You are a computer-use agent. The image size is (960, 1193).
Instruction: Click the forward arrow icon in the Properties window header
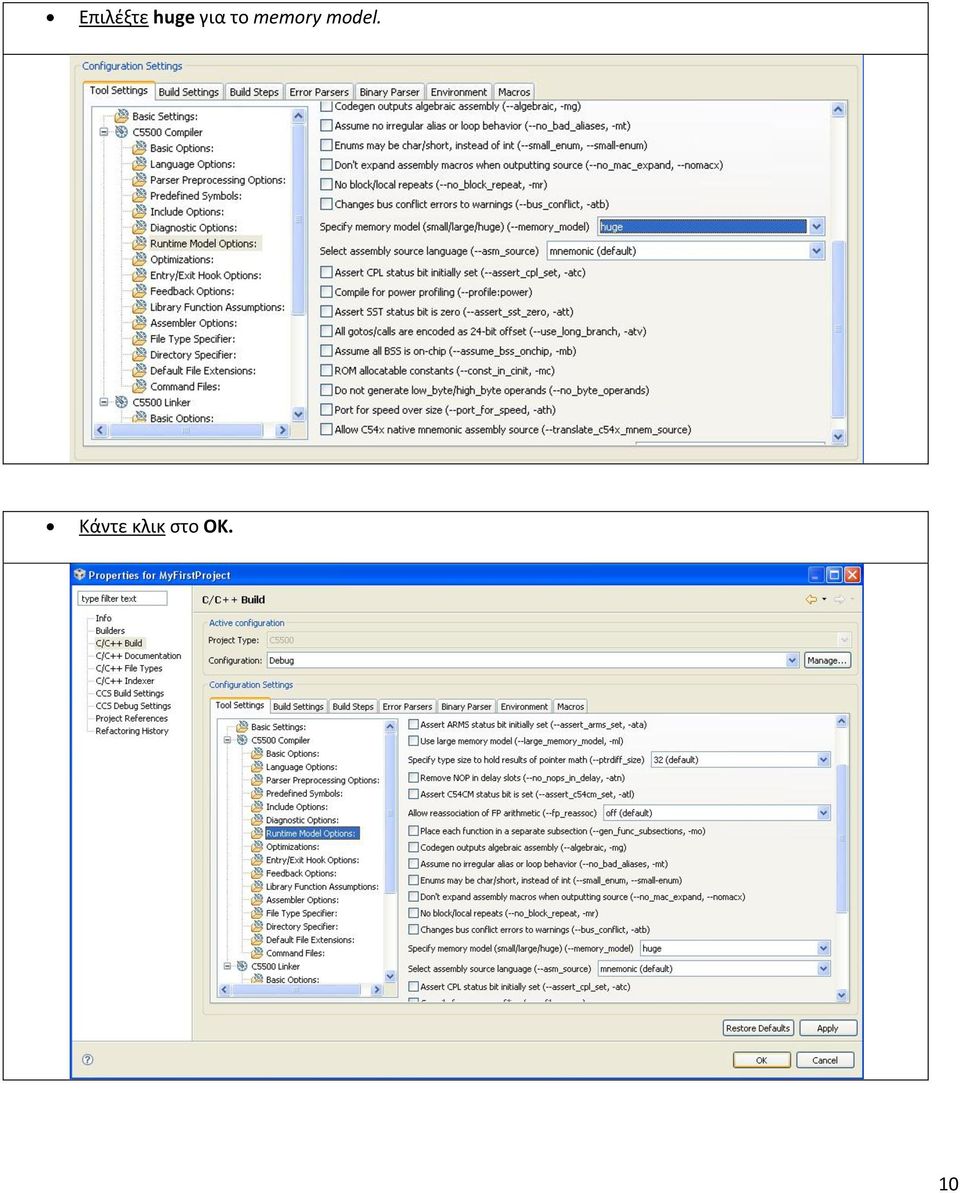[838, 600]
